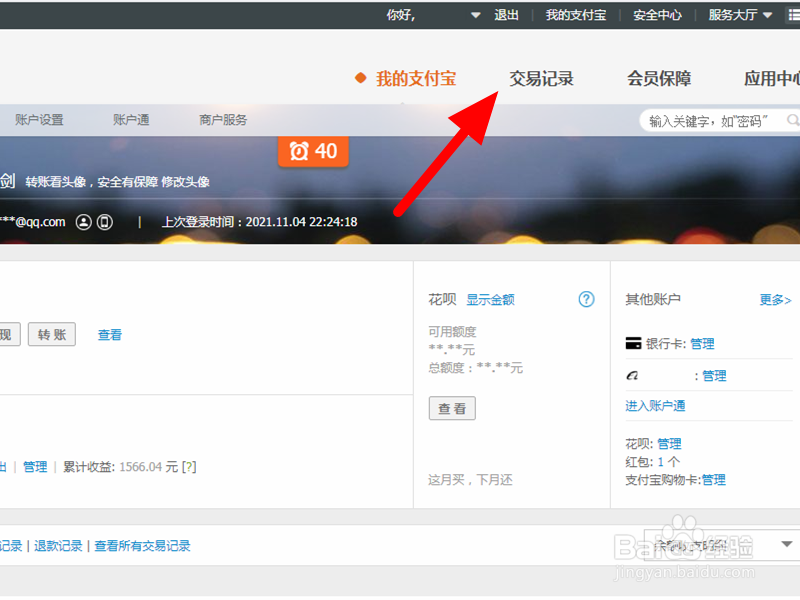
Task: Click 退出 to log out
Action: [x=506, y=15]
